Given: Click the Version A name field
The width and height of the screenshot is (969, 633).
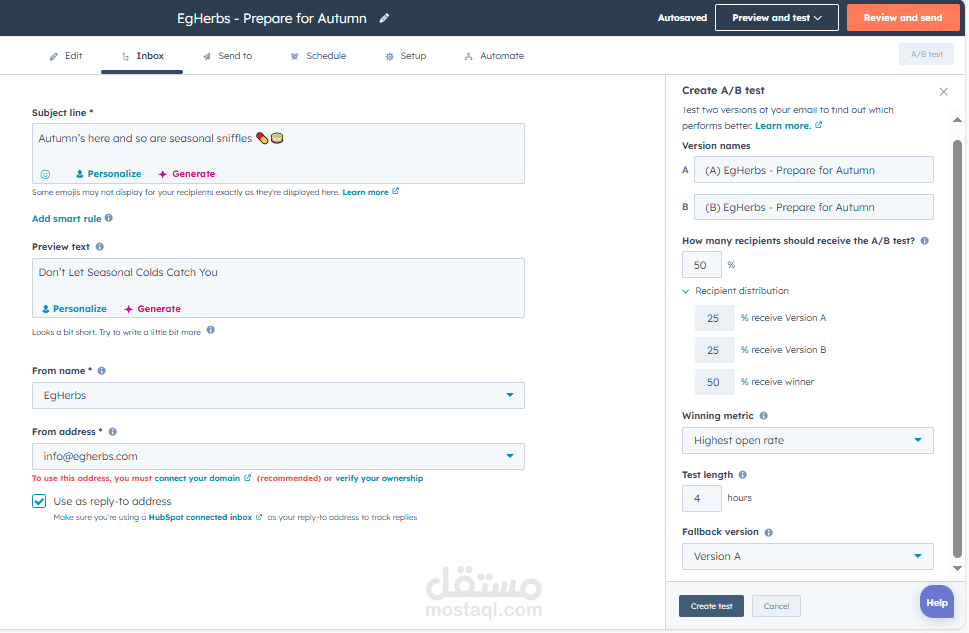Looking at the screenshot, I should coord(813,170).
